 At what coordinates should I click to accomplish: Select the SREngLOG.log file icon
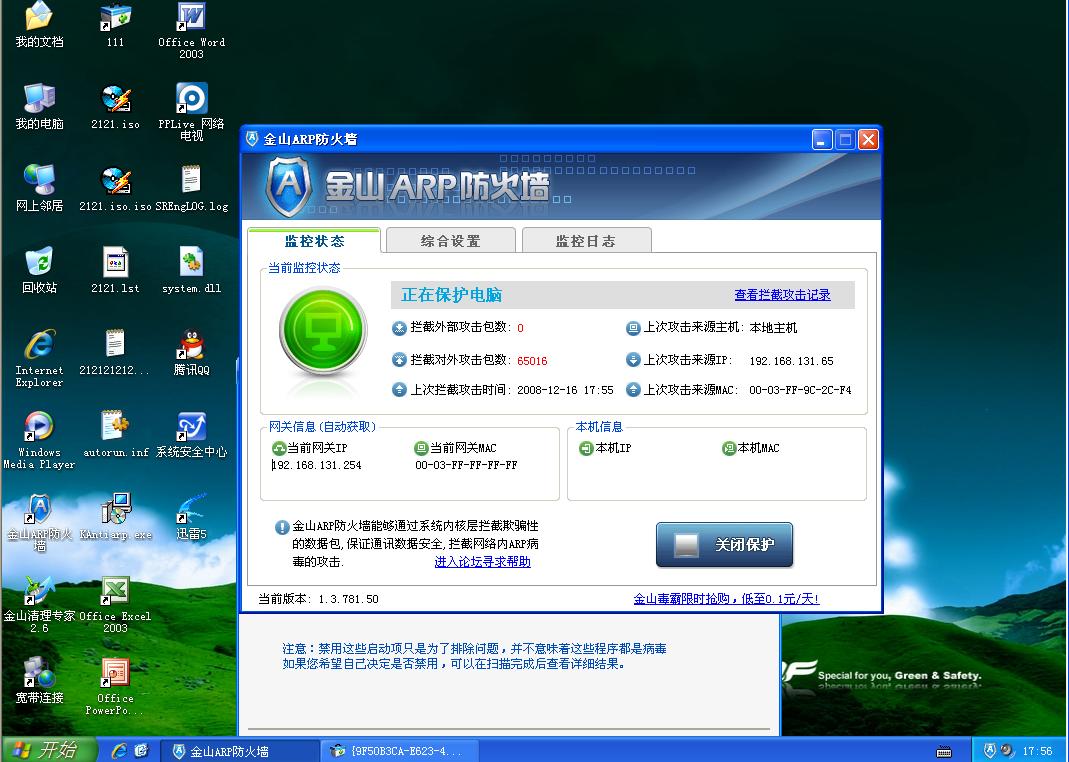pos(192,188)
